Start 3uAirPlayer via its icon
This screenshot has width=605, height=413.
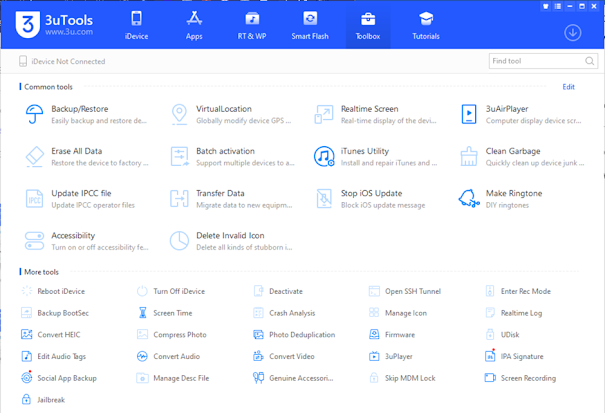pyautogui.click(x=469, y=114)
